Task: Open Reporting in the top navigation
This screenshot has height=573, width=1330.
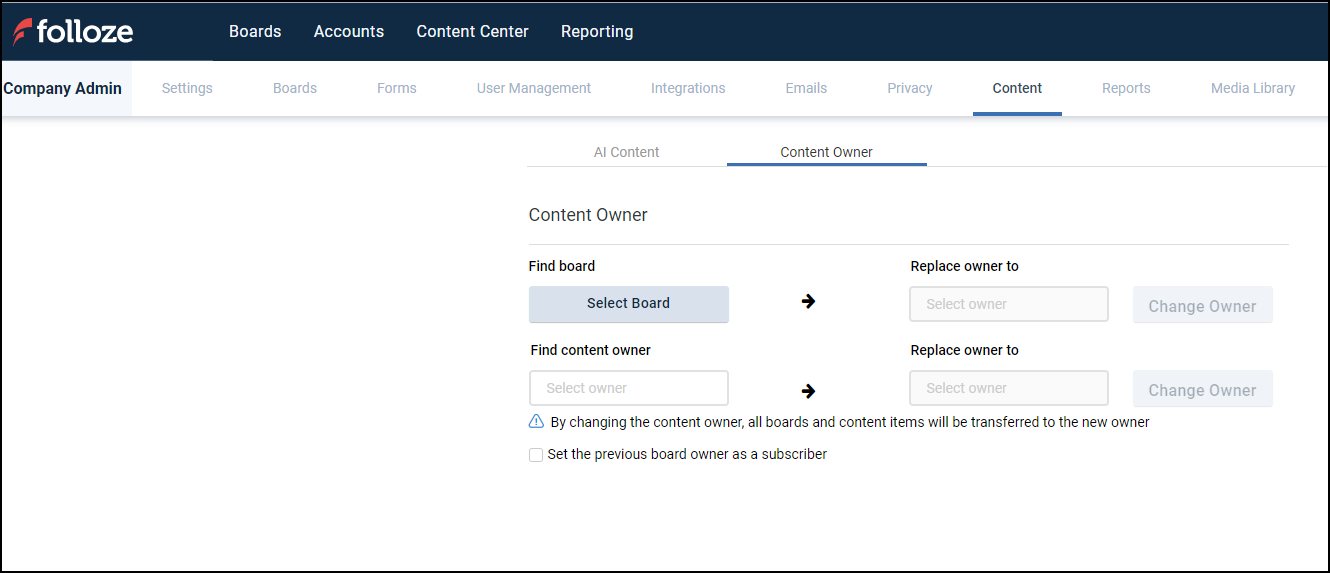Action: point(597,31)
